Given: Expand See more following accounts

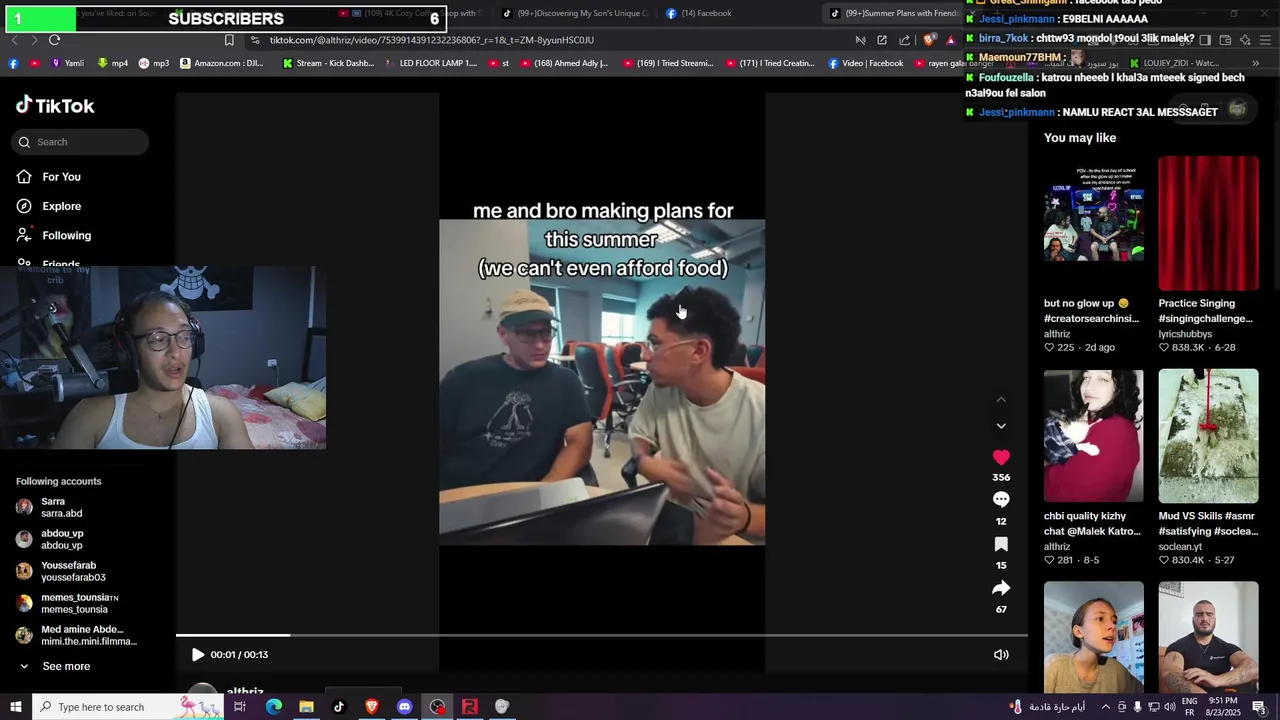Looking at the screenshot, I should point(55,666).
